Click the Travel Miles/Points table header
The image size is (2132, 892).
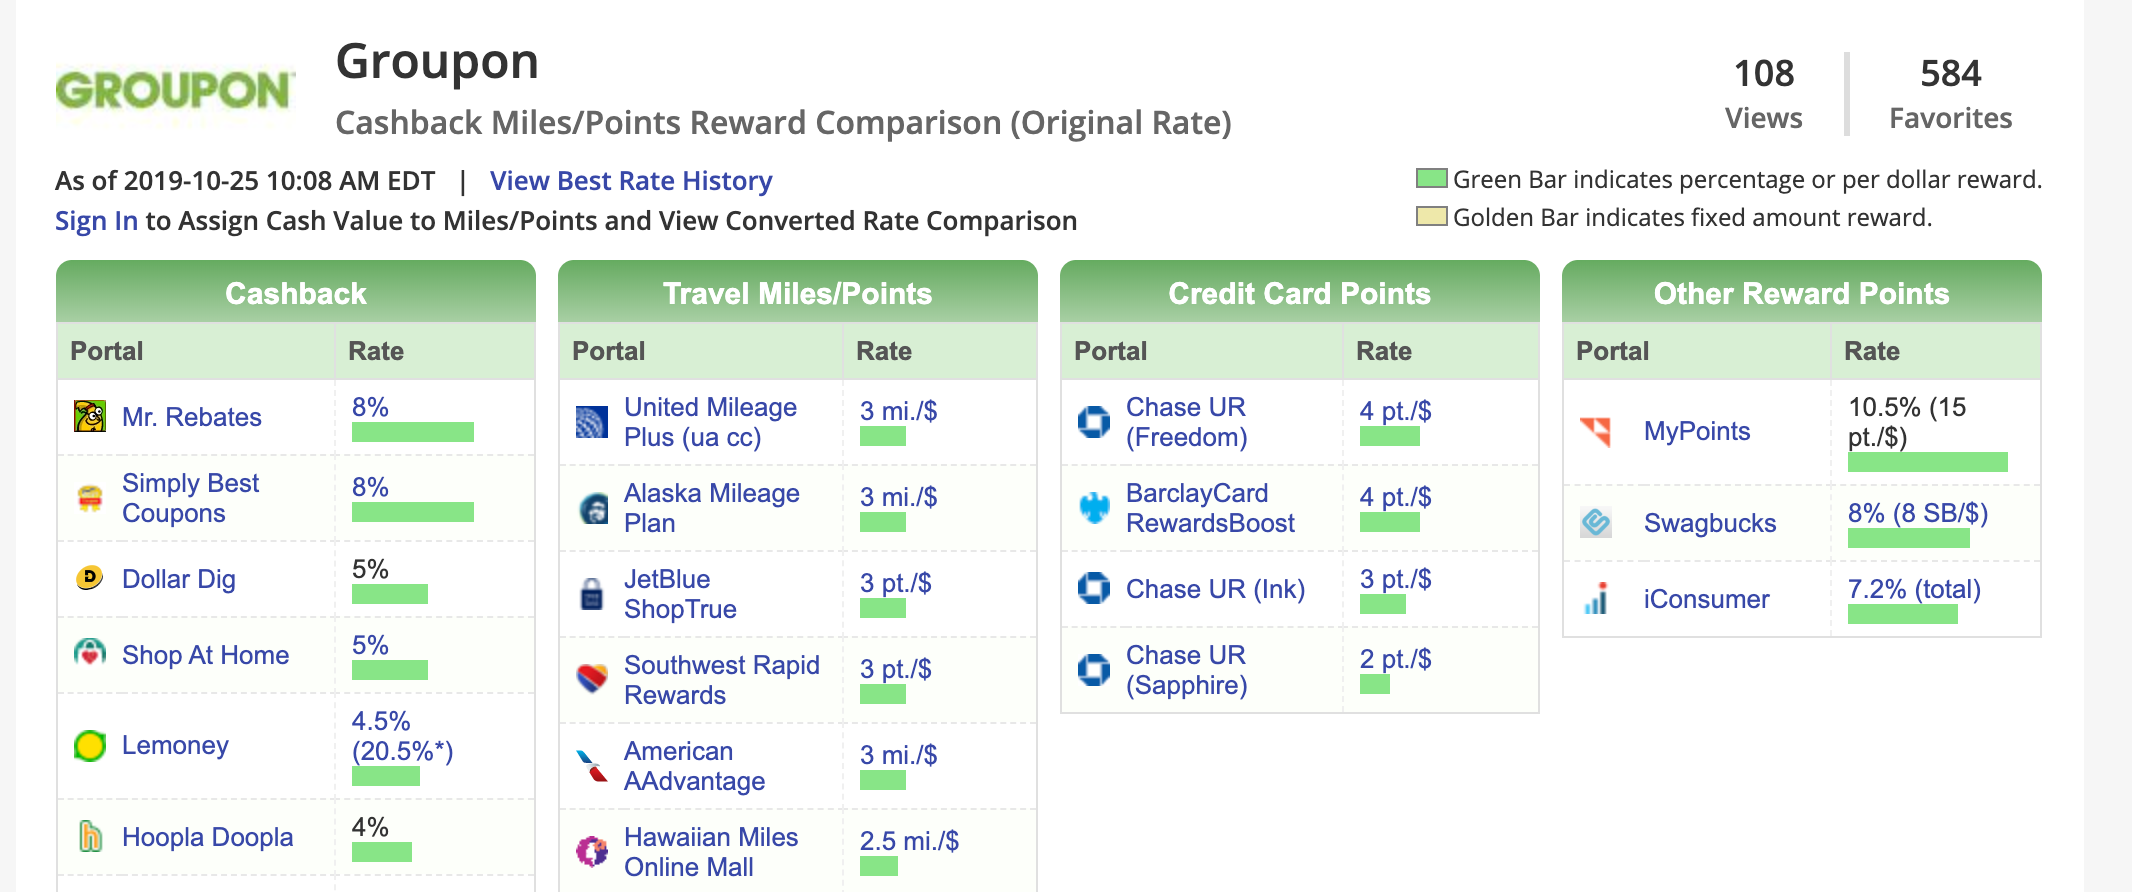(x=797, y=293)
